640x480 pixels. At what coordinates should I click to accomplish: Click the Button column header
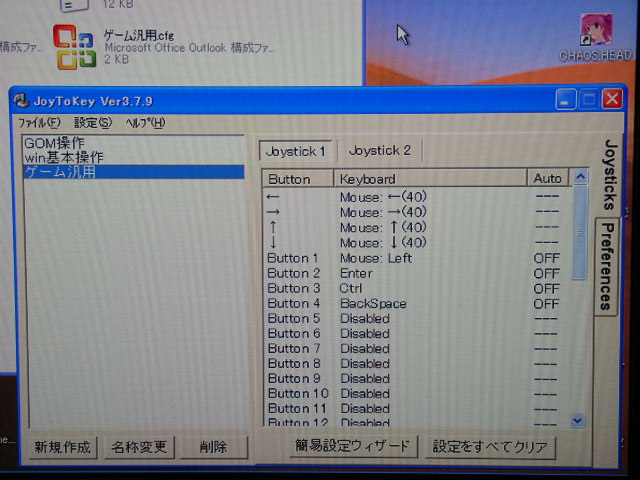click(x=298, y=179)
